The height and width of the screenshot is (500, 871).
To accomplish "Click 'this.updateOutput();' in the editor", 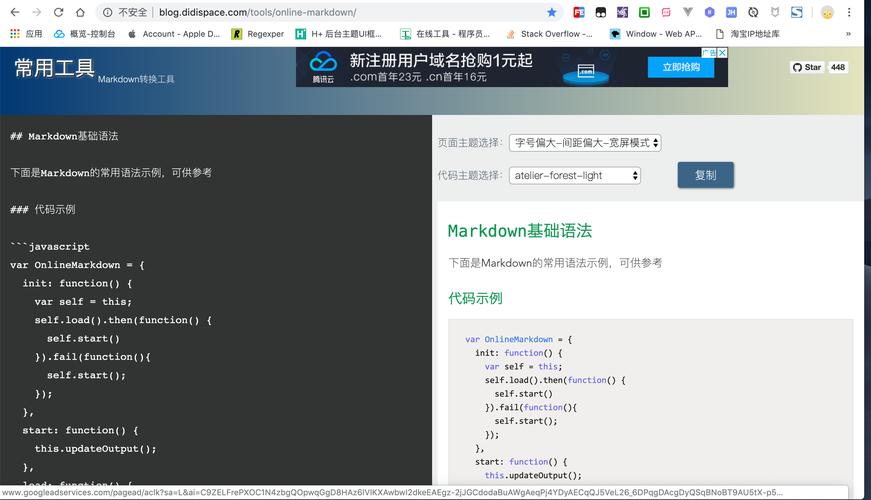I will (x=96, y=448).
